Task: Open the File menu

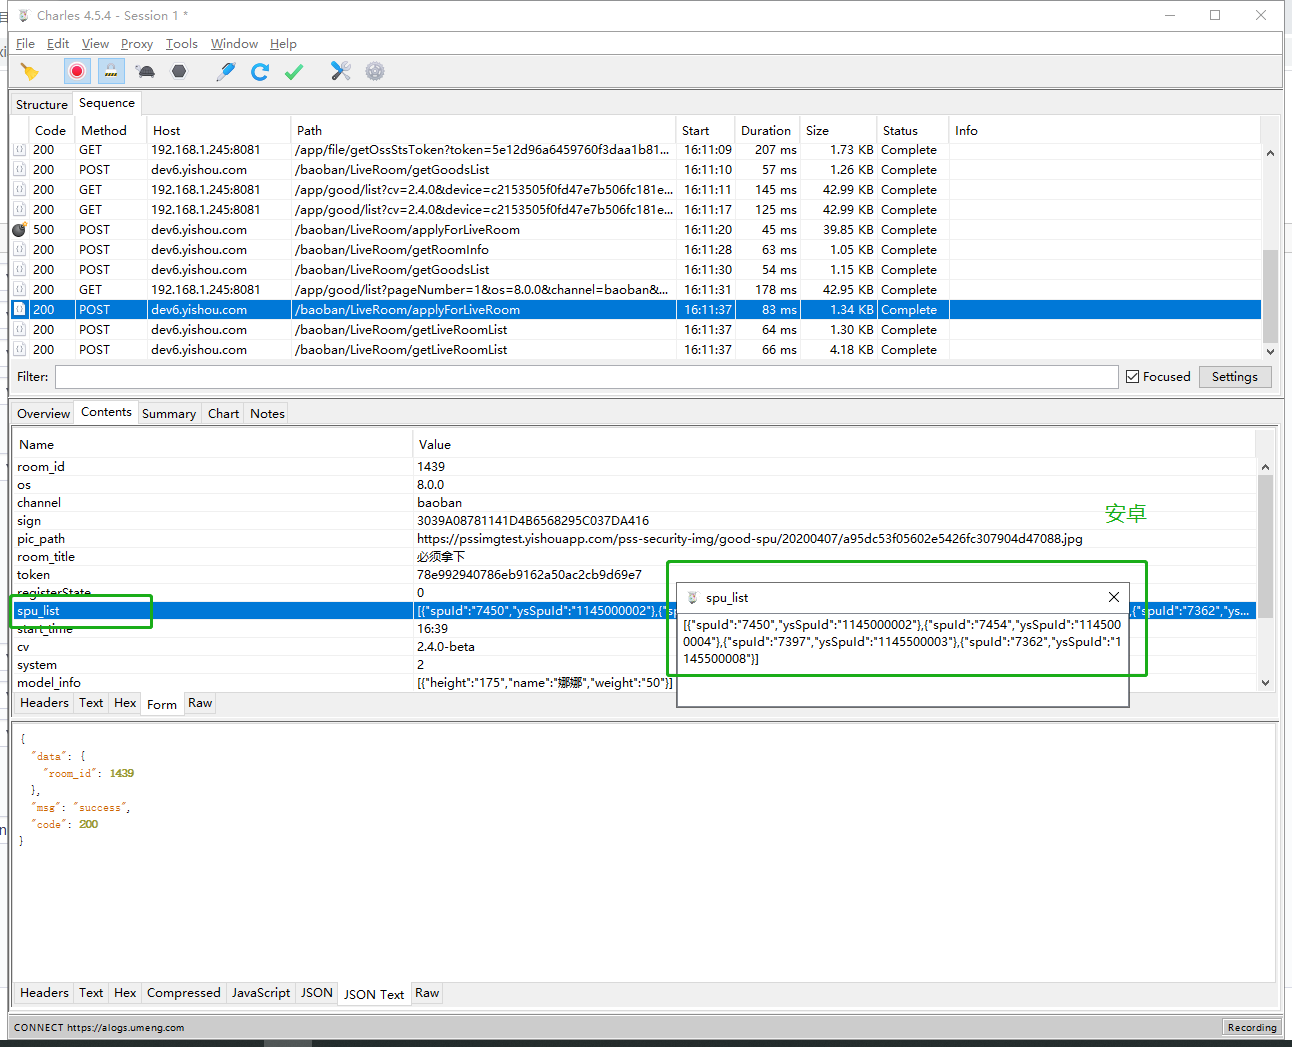Action: [x=25, y=44]
